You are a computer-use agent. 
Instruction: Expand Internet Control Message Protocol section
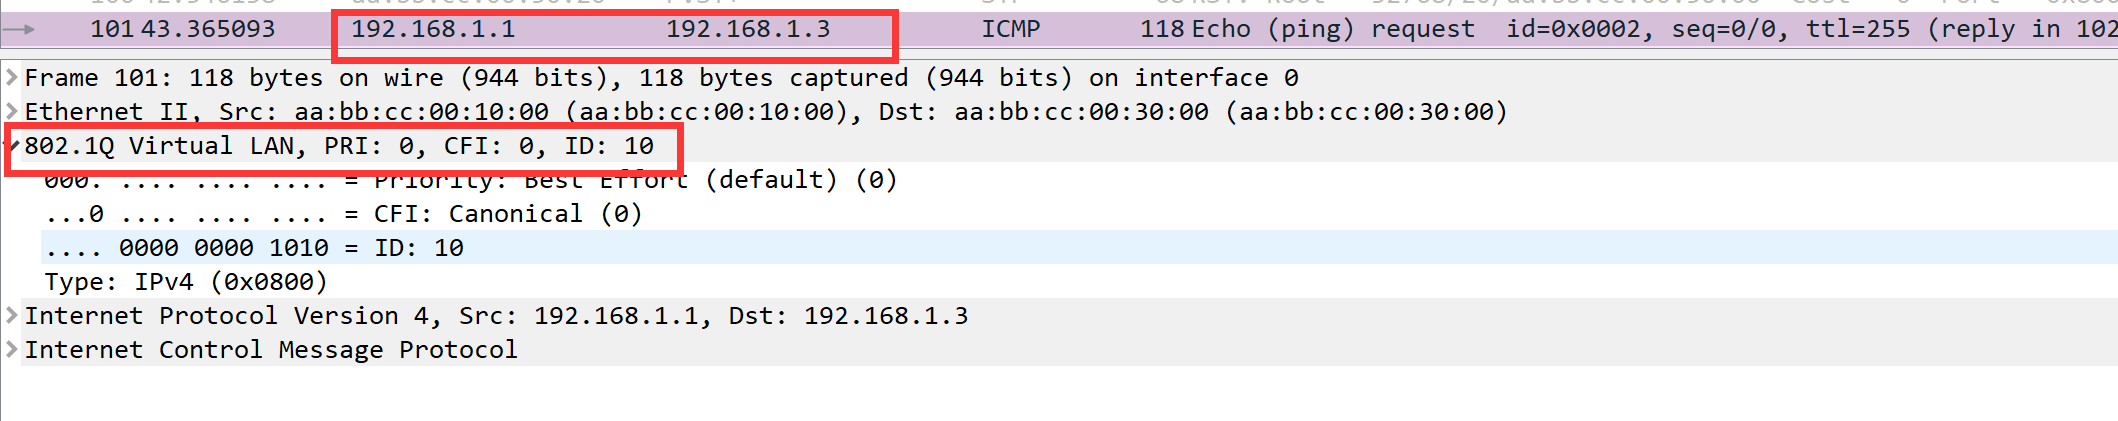click(11, 350)
